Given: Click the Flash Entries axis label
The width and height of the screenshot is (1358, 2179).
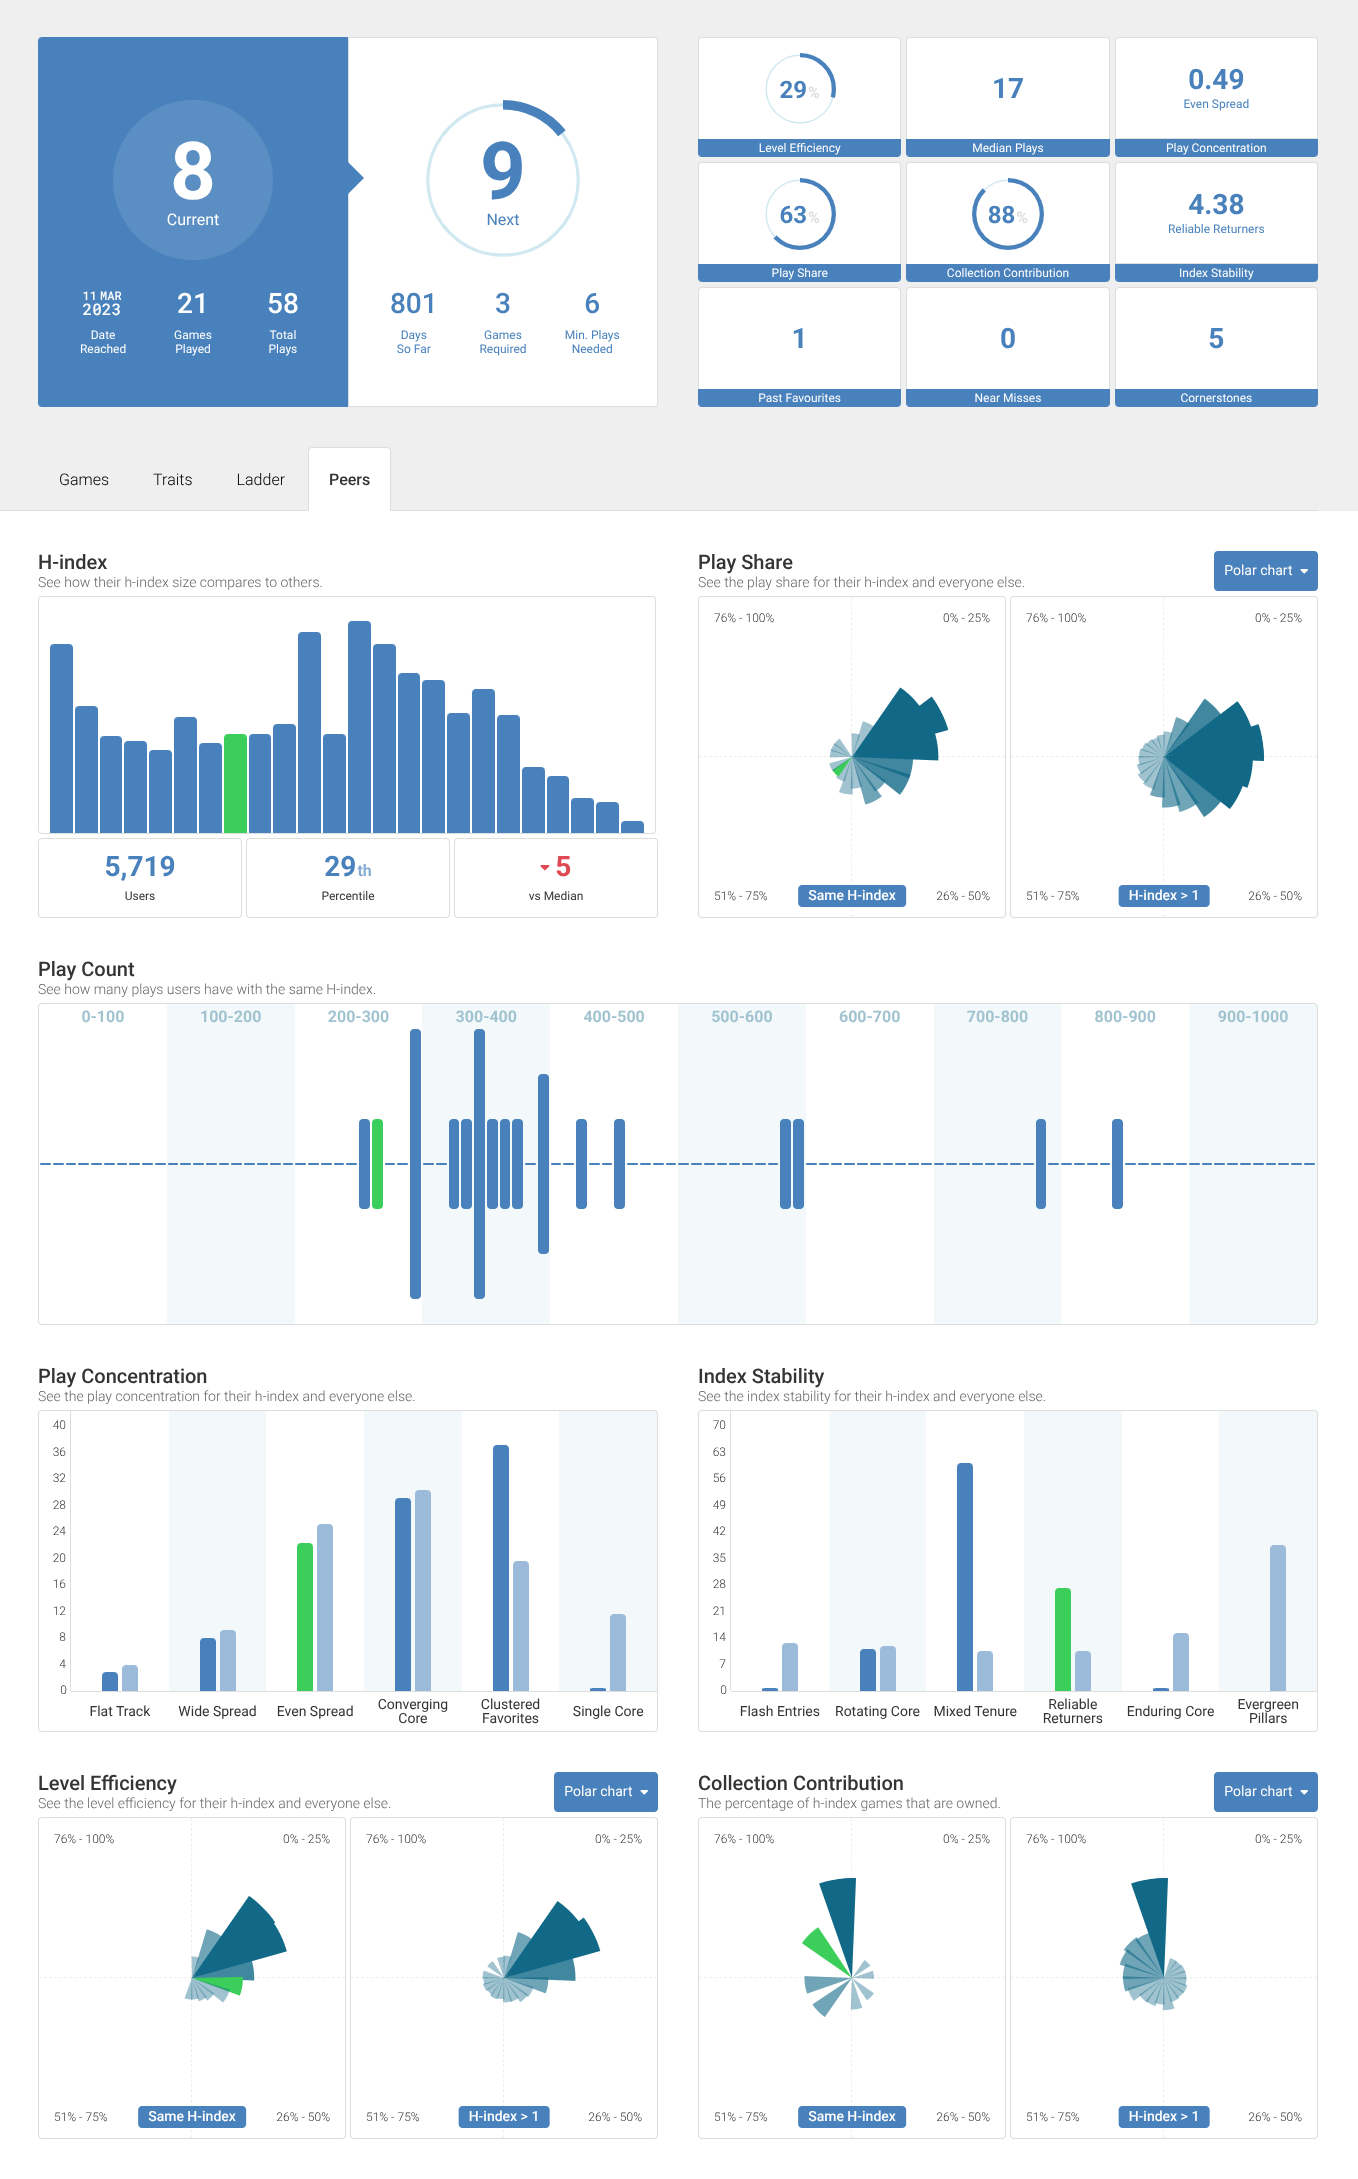Looking at the screenshot, I should [x=780, y=1712].
